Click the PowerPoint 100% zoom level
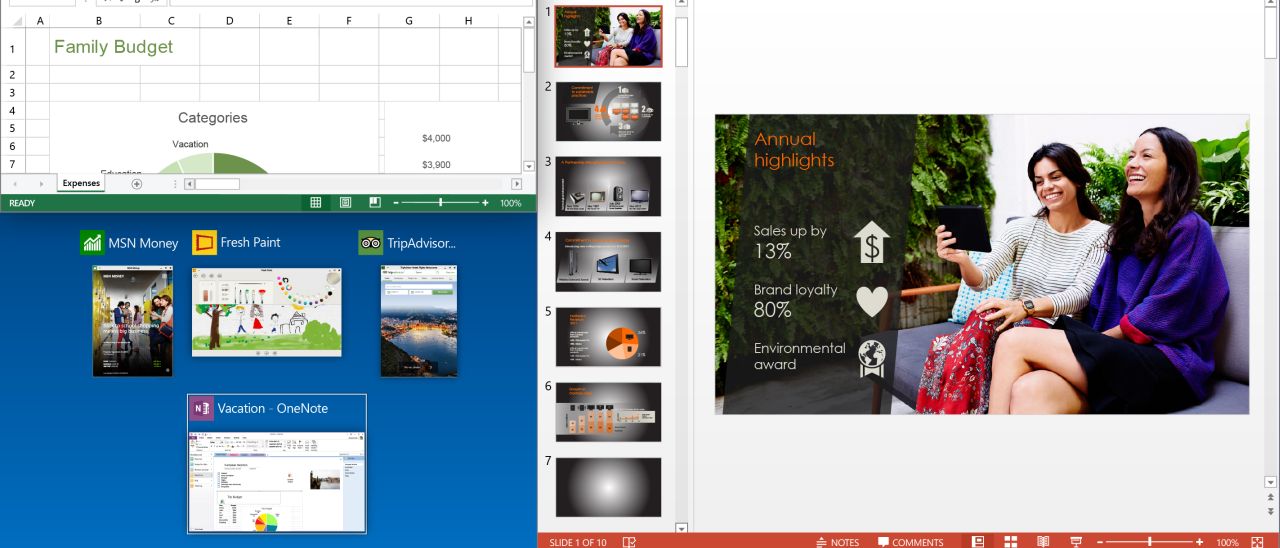 pyautogui.click(x=1227, y=542)
